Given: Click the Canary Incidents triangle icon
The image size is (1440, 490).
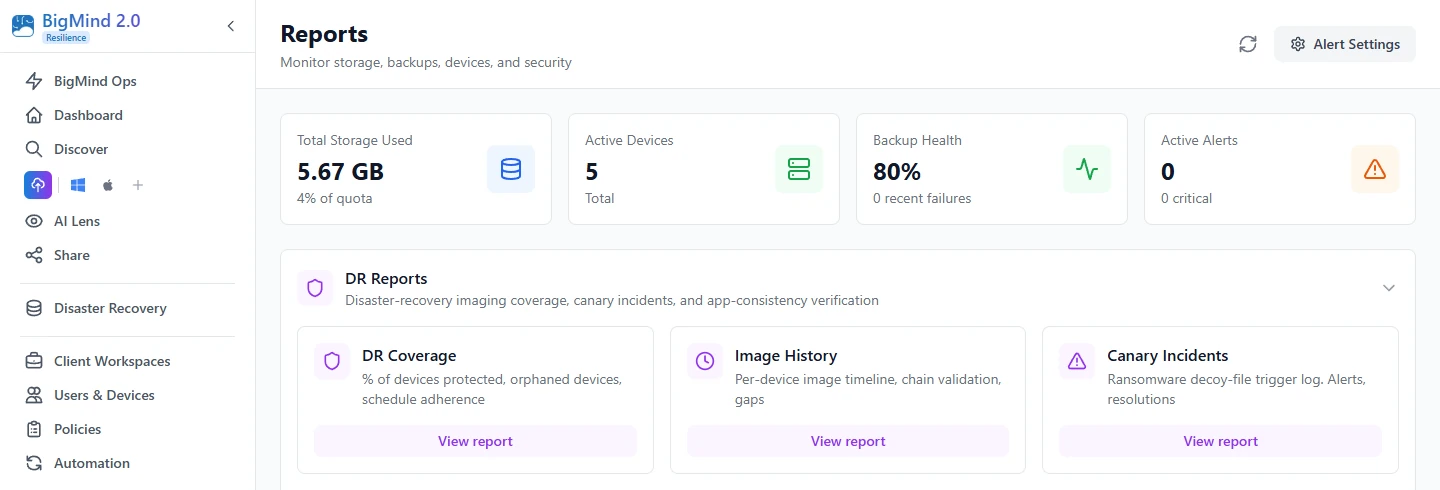Looking at the screenshot, I should click(x=1077, y=361).
